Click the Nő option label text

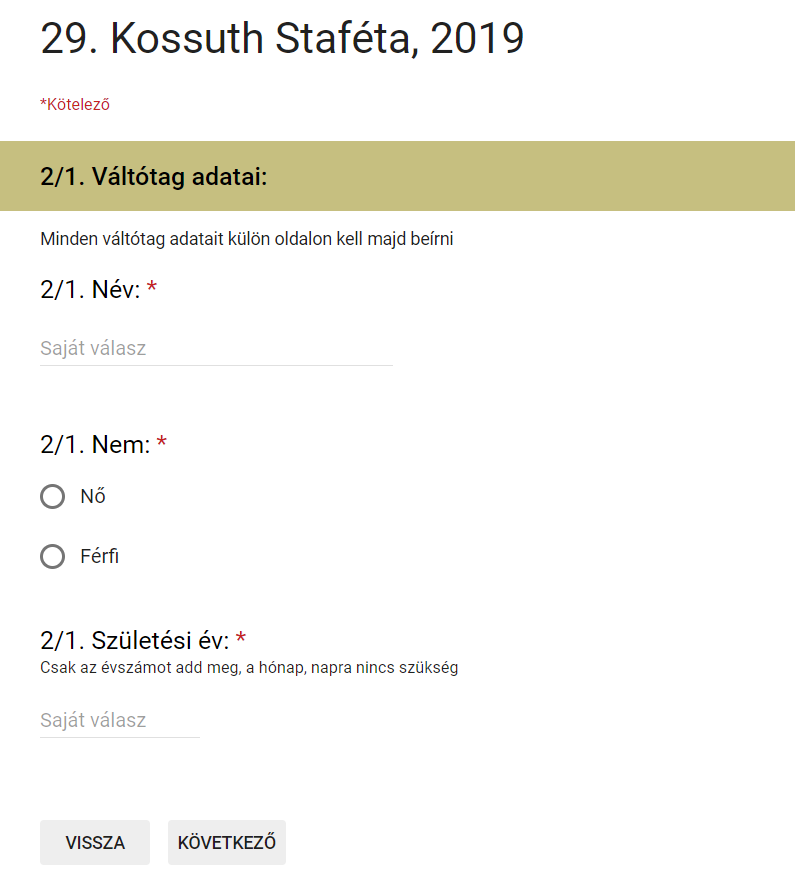(x=93, y=496)
